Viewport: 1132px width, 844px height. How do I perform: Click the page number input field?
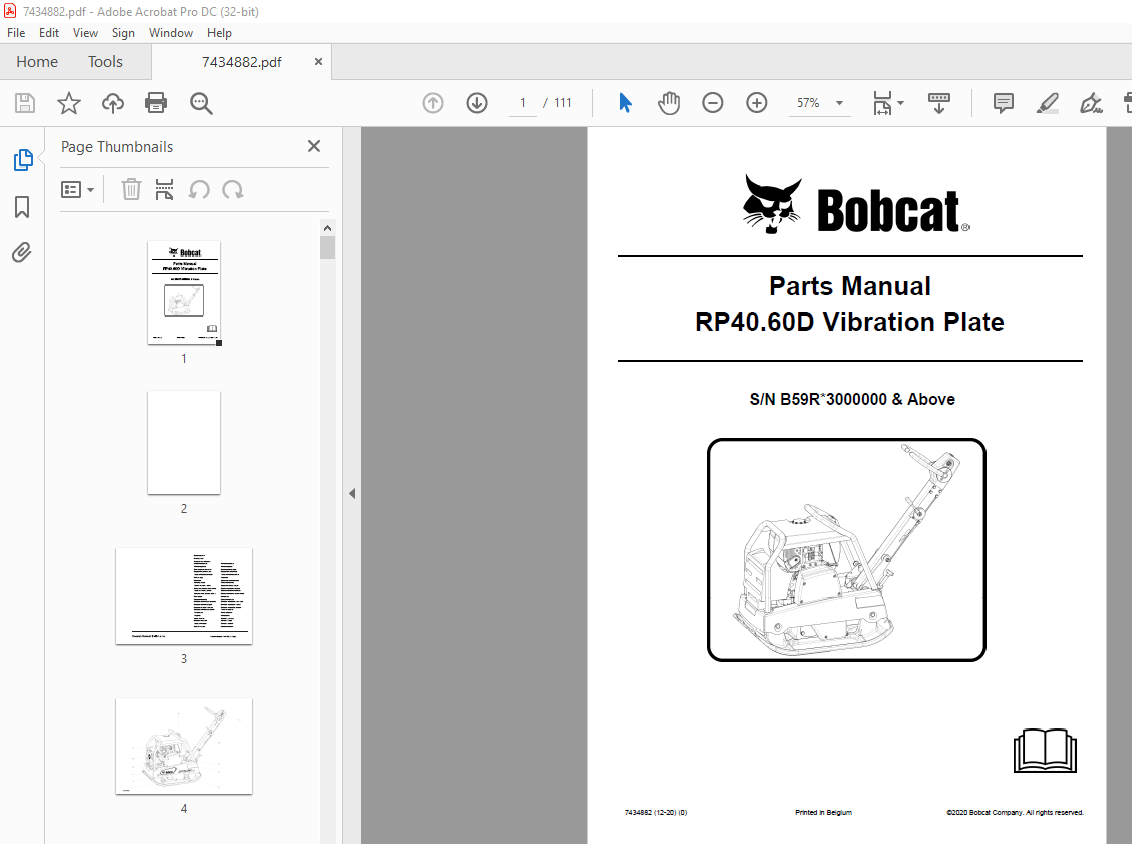[523, 103]
